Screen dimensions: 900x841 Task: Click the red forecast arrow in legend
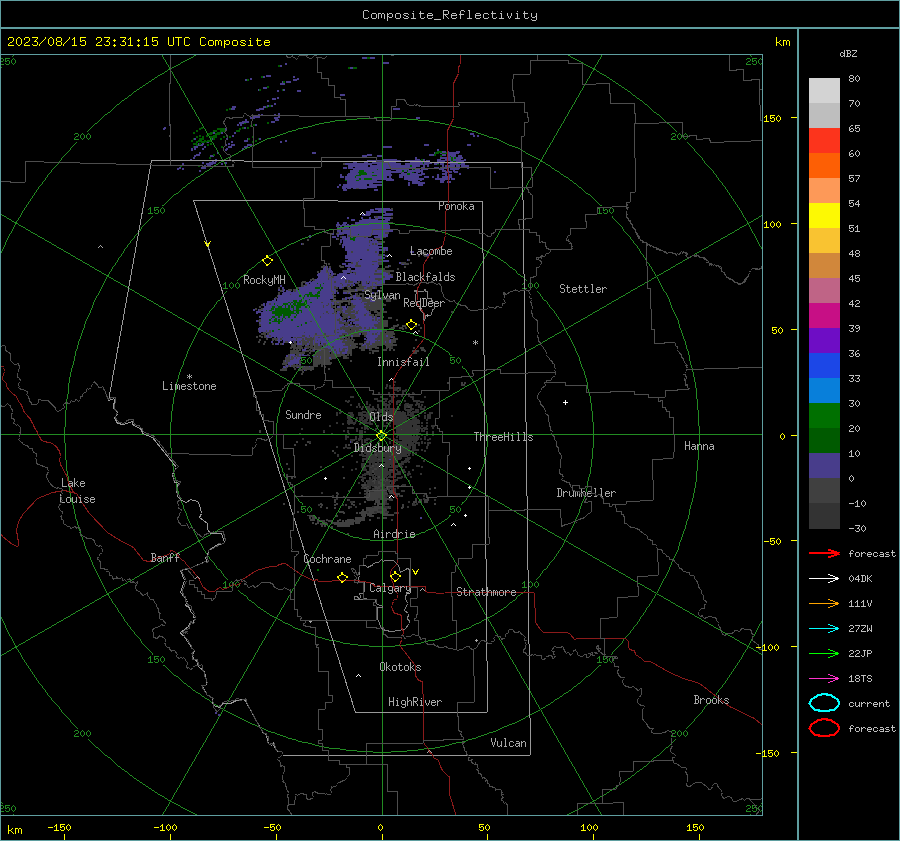click(824, 553)
